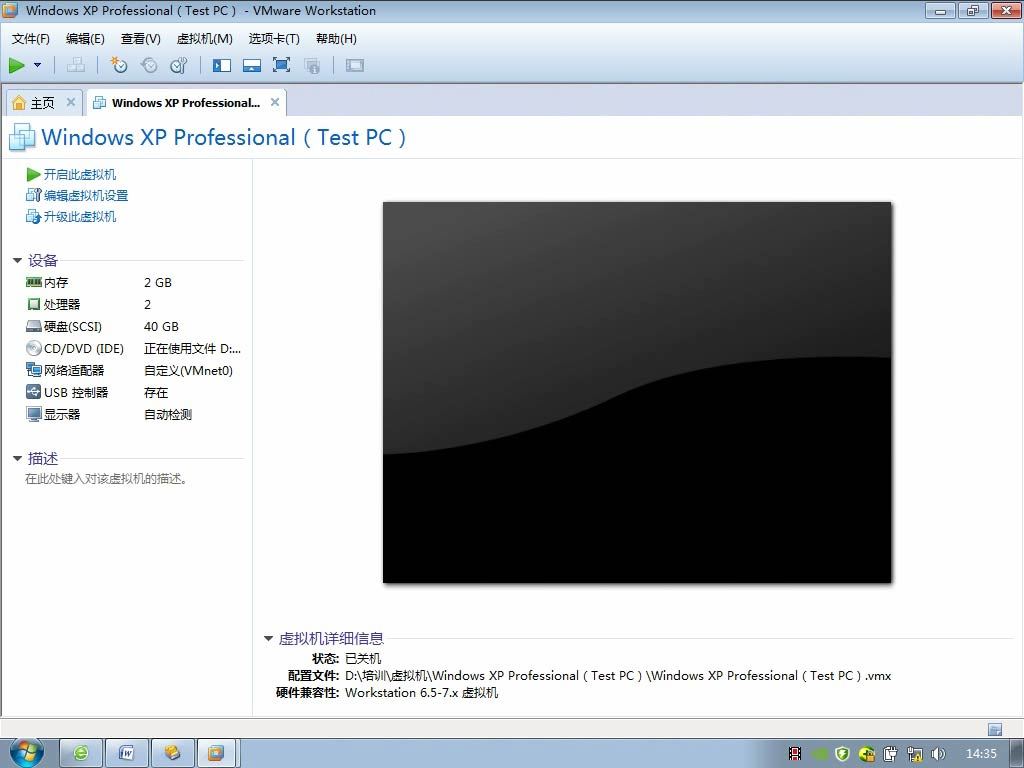This screenshot has width=1024, height=768.
Task: Select the 处理器 device row
Action: click(133, 304)
